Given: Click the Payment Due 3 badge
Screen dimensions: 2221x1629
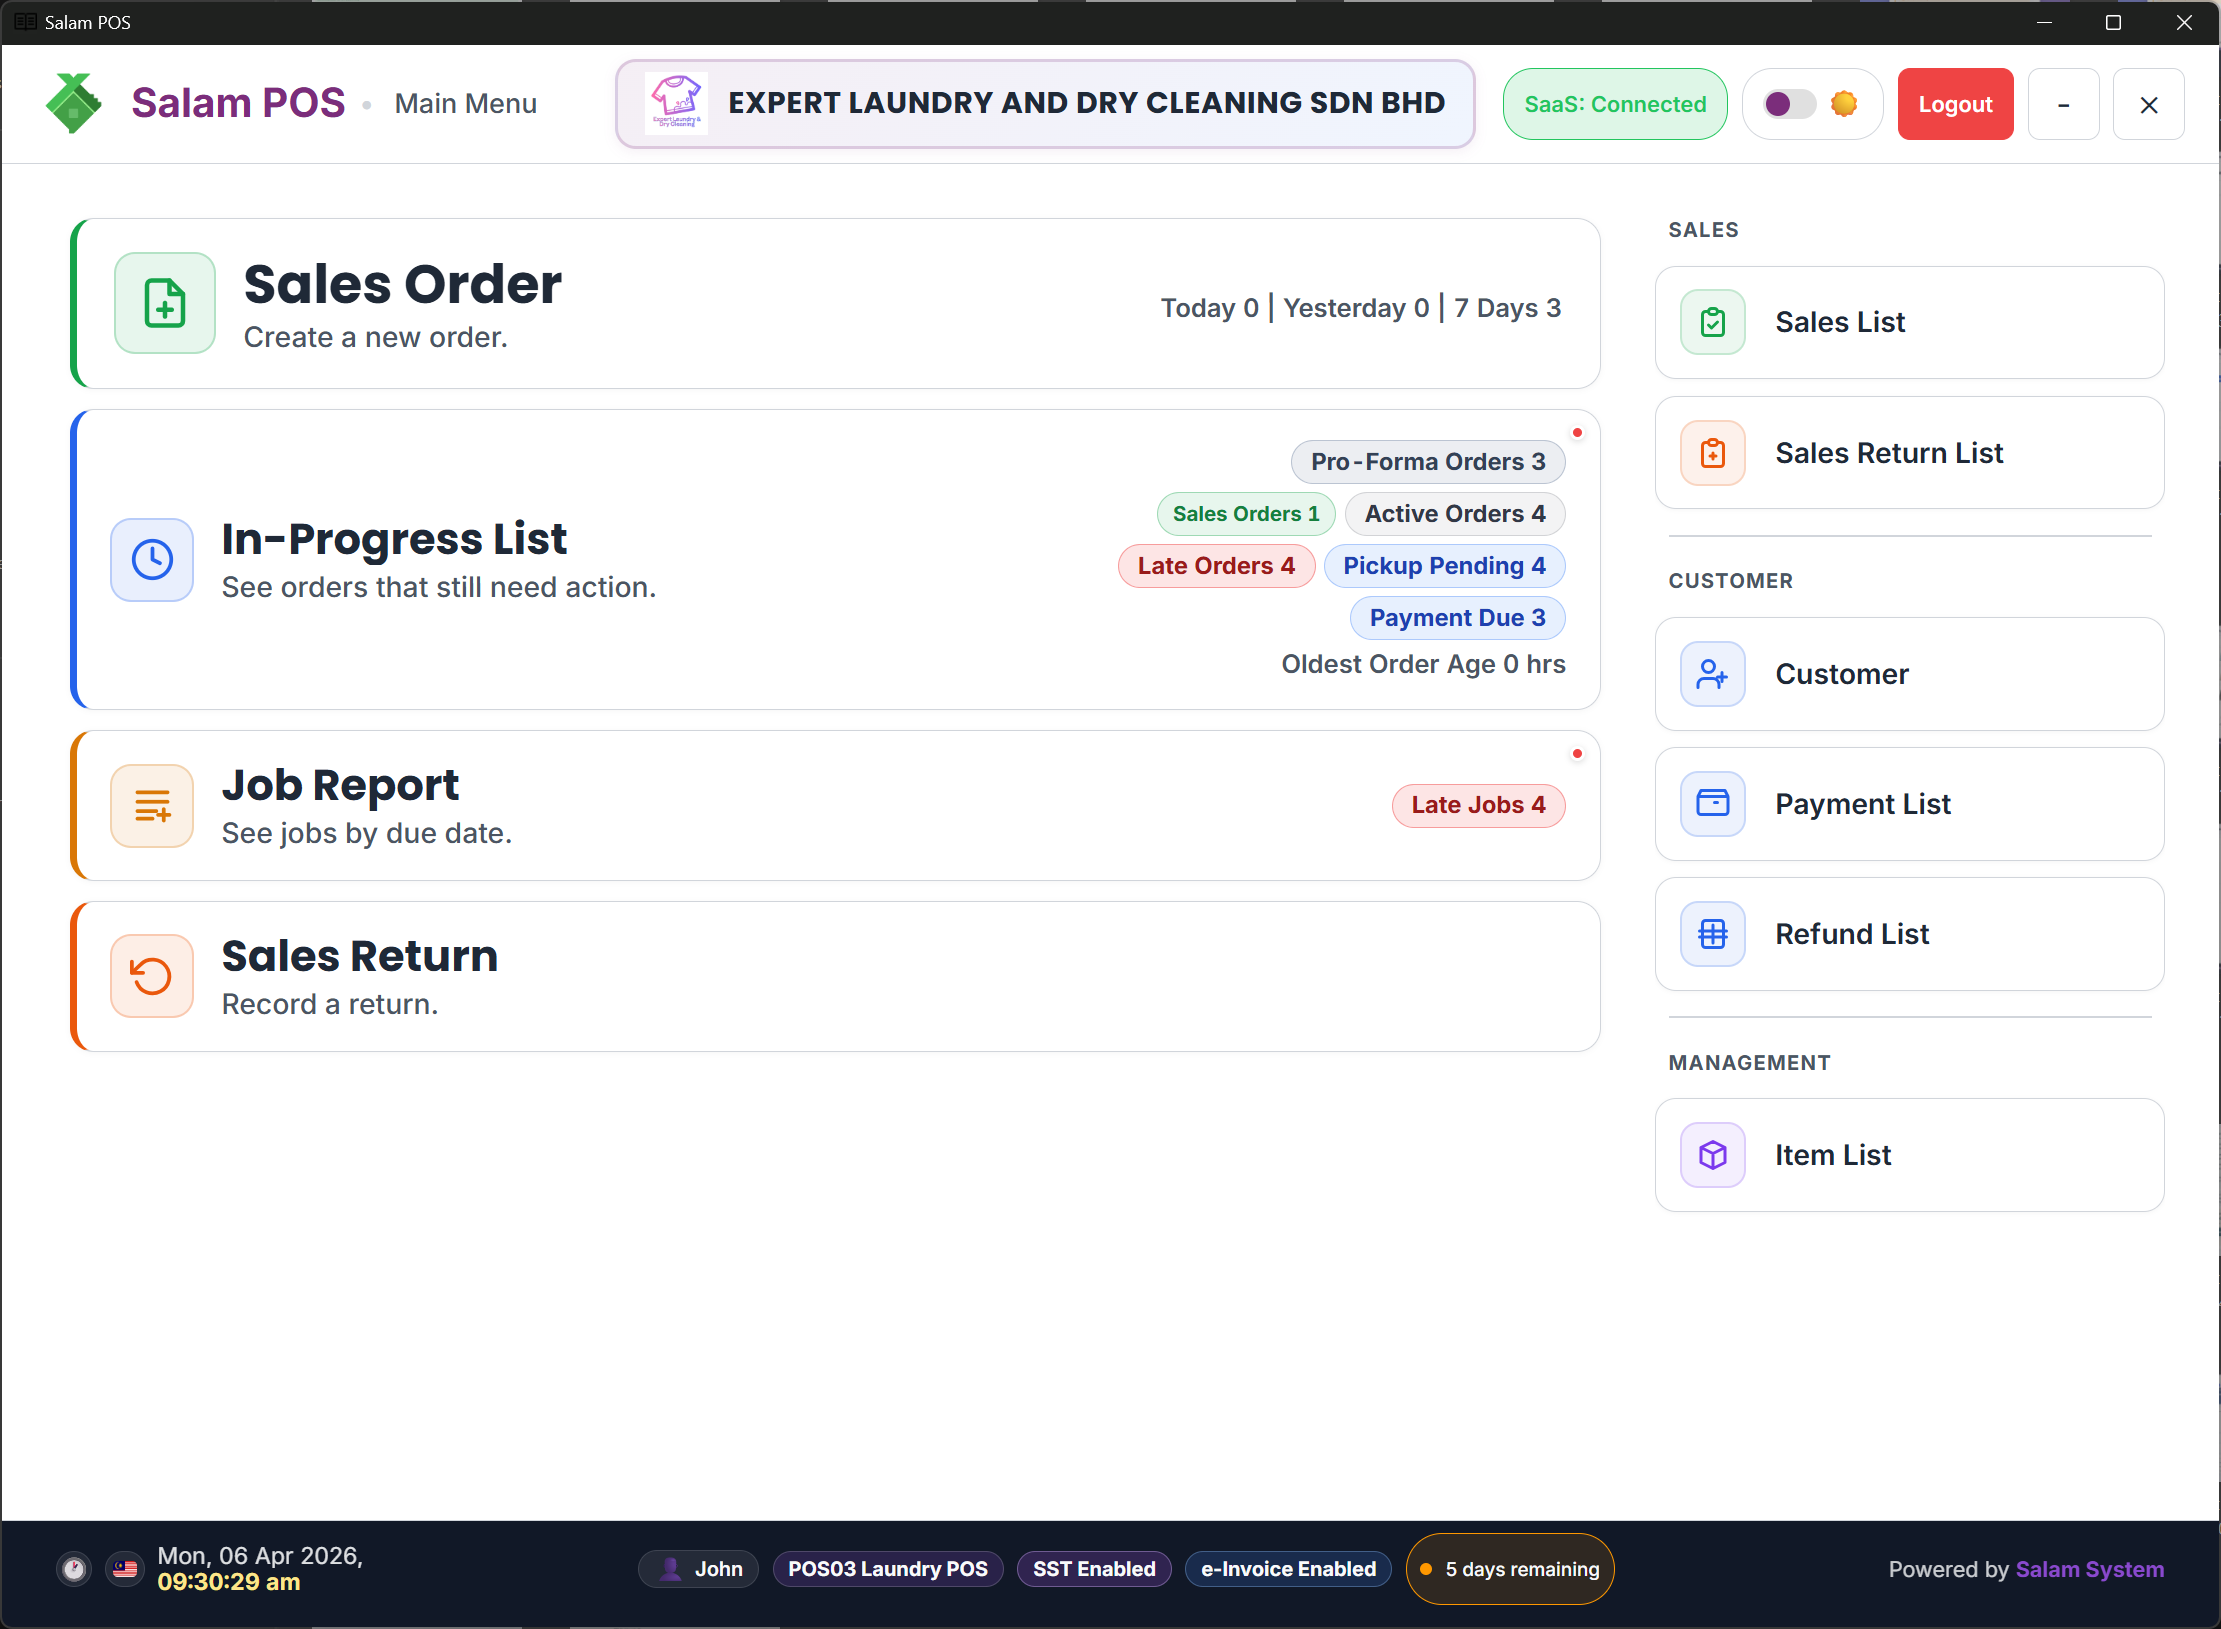Looking at the screenshot, I should point(1457,618).
